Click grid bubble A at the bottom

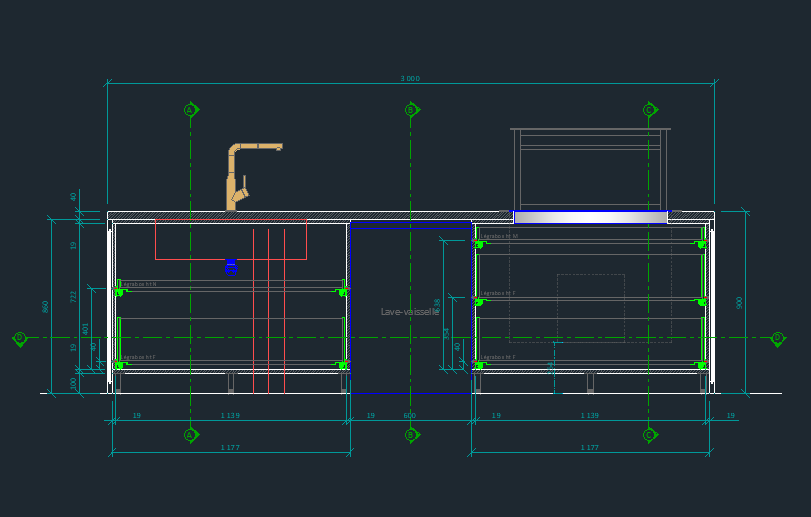190,435
